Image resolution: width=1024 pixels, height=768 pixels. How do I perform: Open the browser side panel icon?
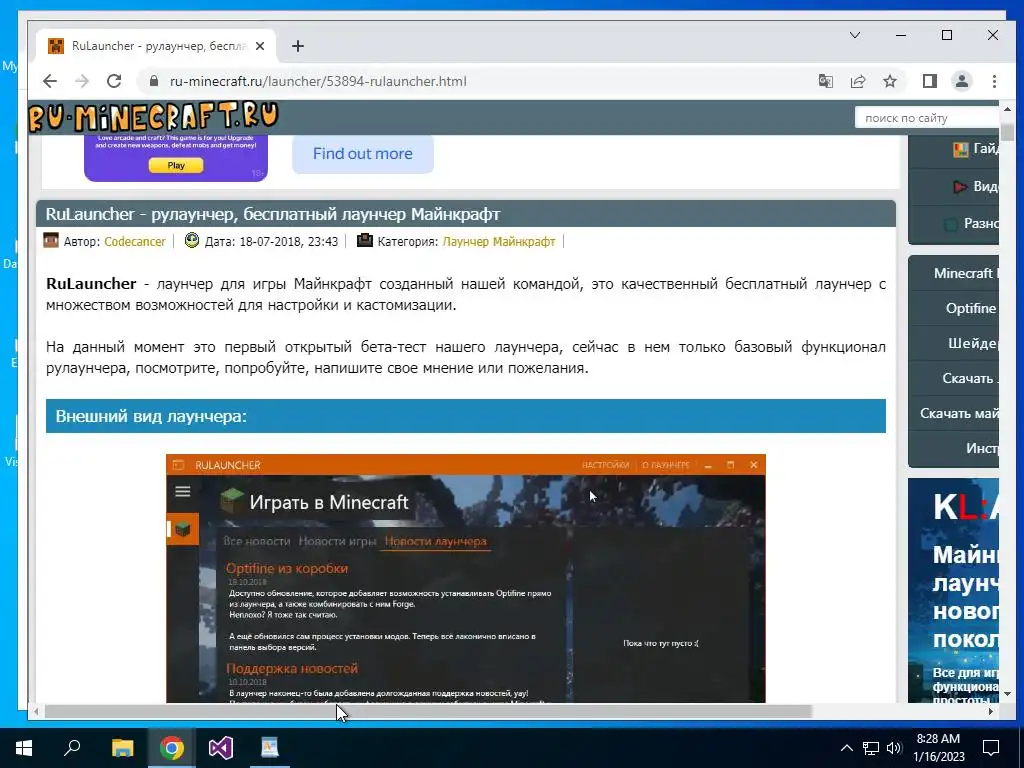[x=929, y=81]
